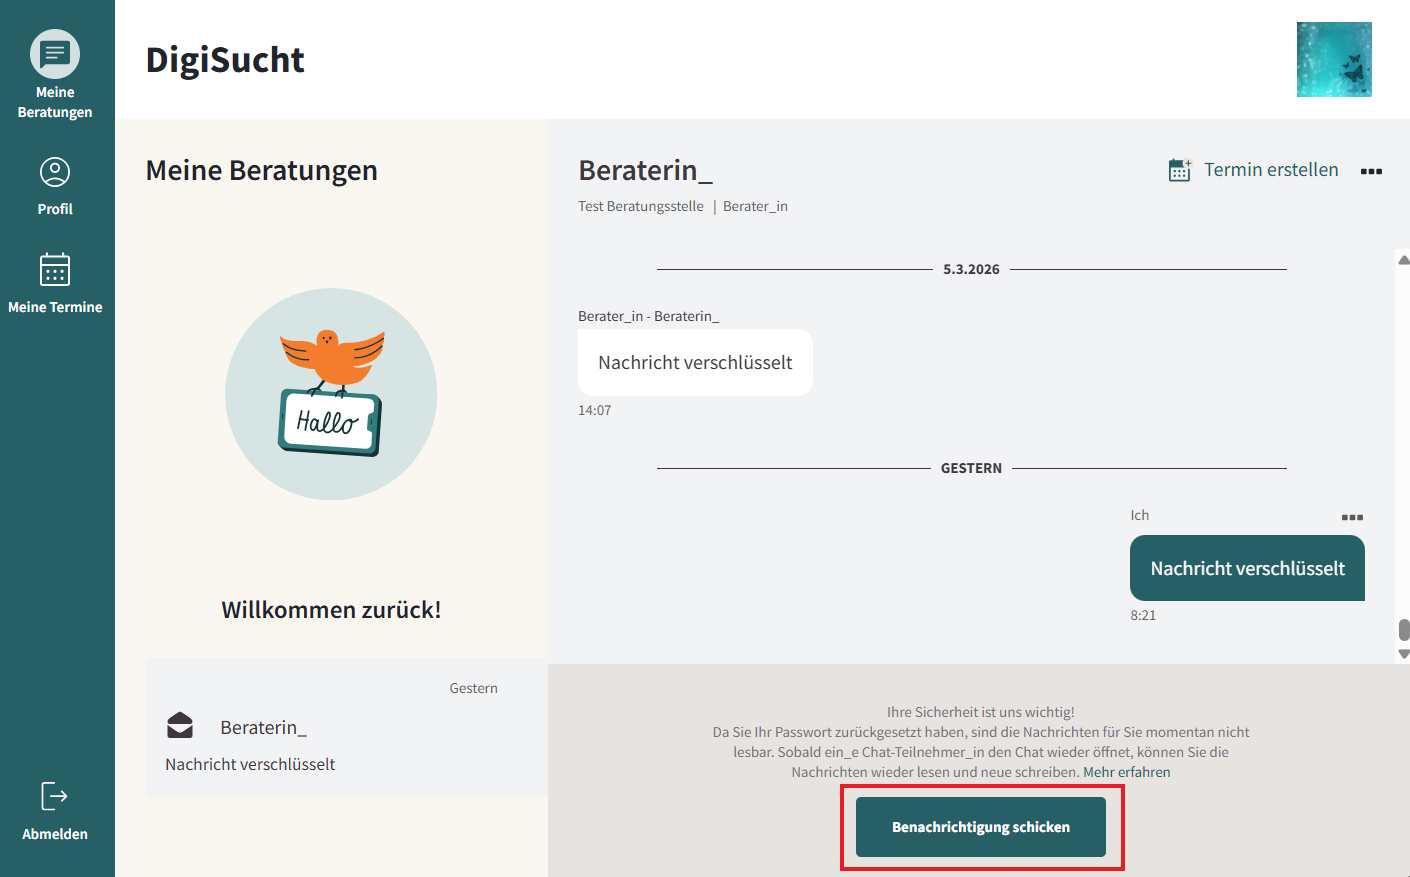
Task: Click the Abmelden logout icon
Action: point(55,796)
